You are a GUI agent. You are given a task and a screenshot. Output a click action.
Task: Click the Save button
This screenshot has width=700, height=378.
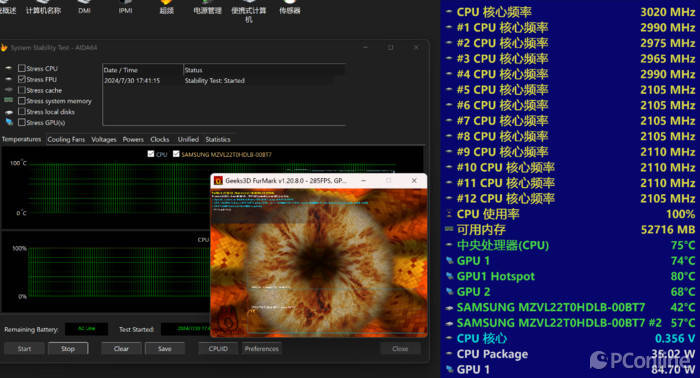[165, 349]
